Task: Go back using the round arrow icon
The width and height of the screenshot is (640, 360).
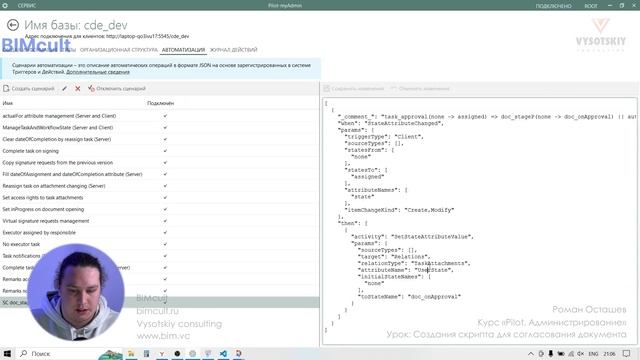Action: [13, 25]
